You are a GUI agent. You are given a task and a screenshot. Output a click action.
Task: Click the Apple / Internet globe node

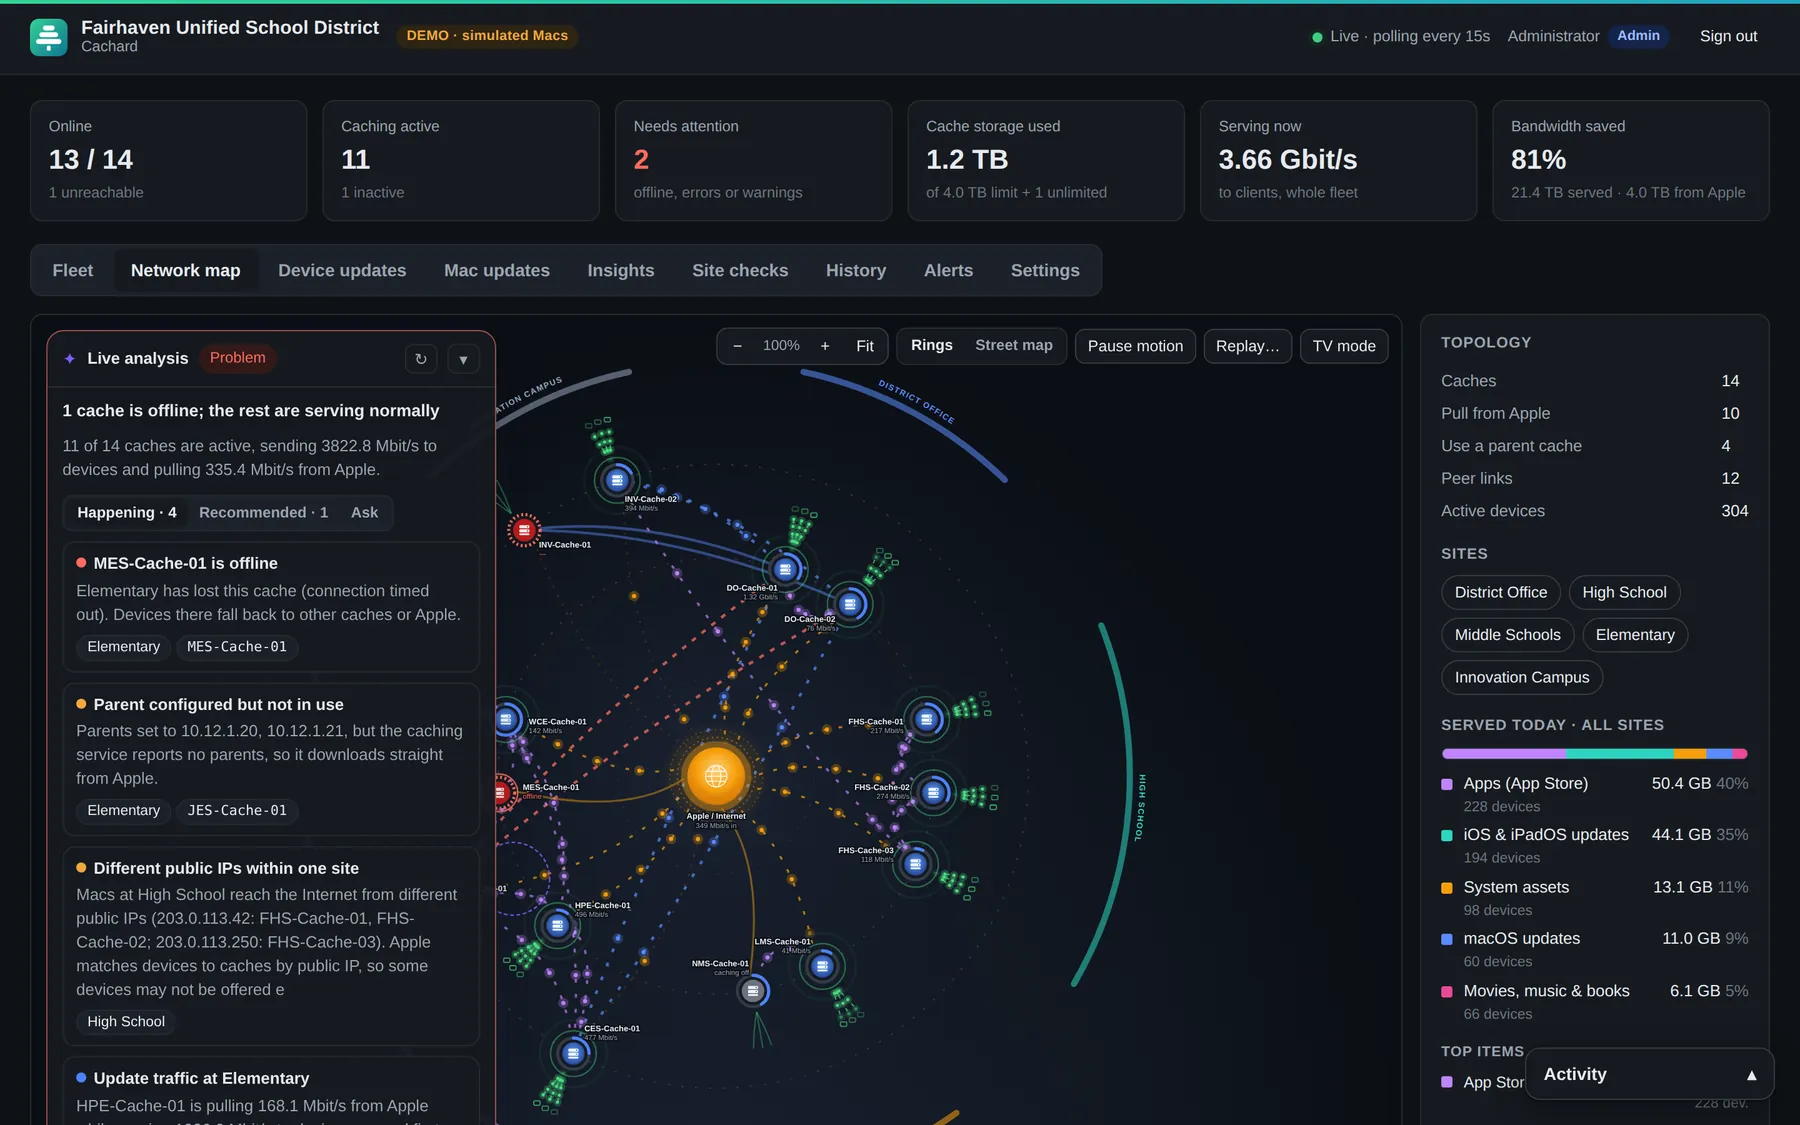(x=716, y=775)
